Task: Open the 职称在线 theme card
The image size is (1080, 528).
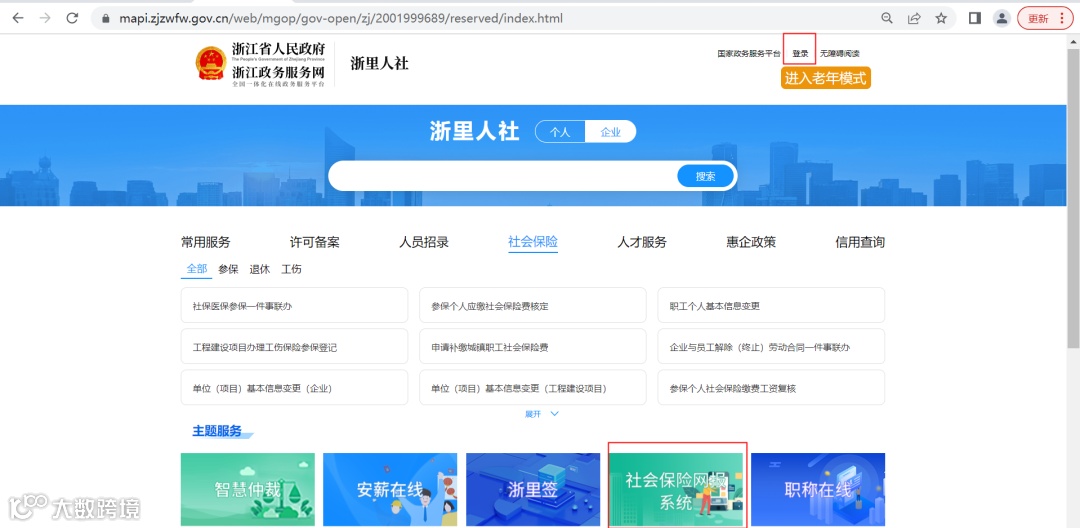Action: pos(818,489)
